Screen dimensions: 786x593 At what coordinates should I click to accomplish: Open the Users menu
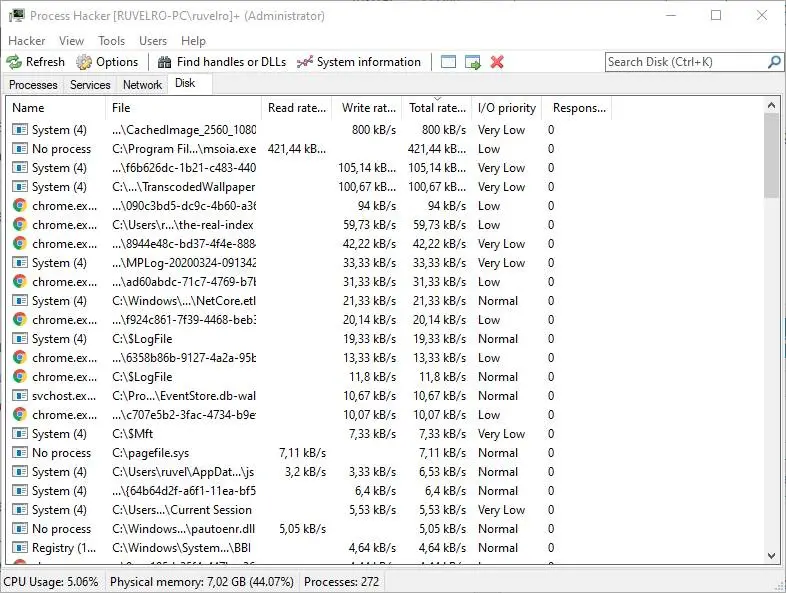(153, 41)
